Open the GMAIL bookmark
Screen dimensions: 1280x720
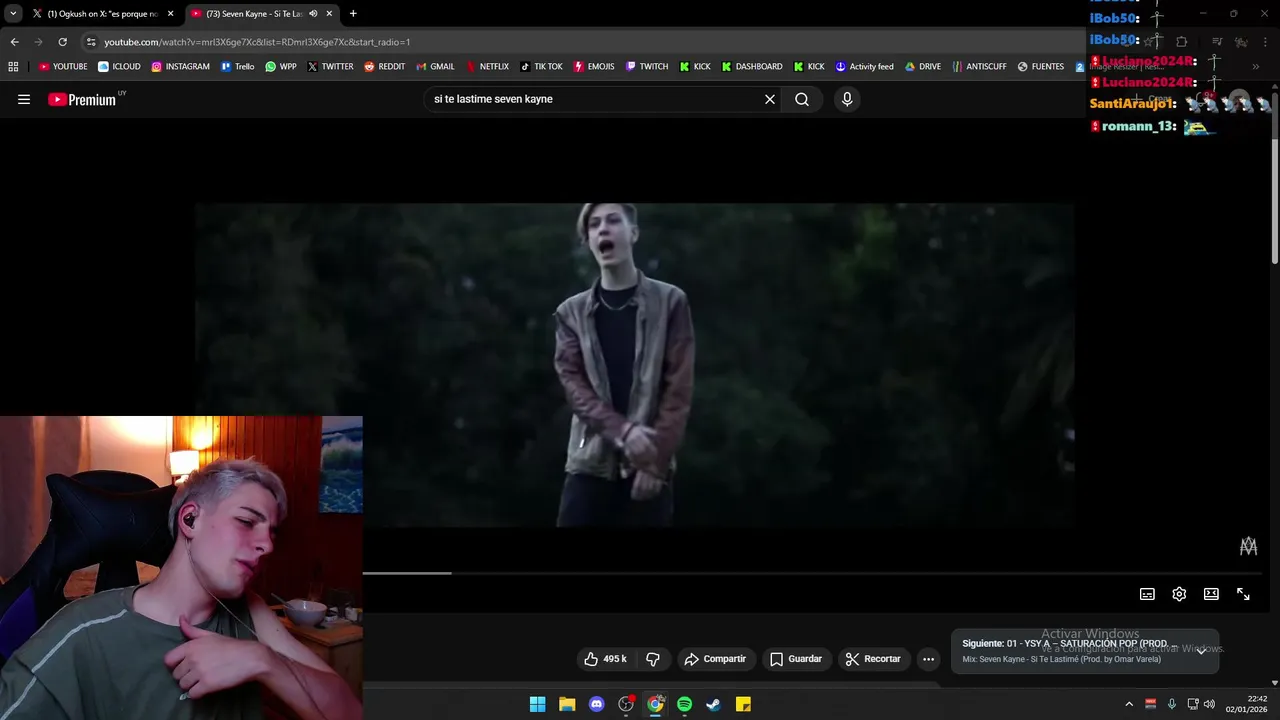coord(435,67)
